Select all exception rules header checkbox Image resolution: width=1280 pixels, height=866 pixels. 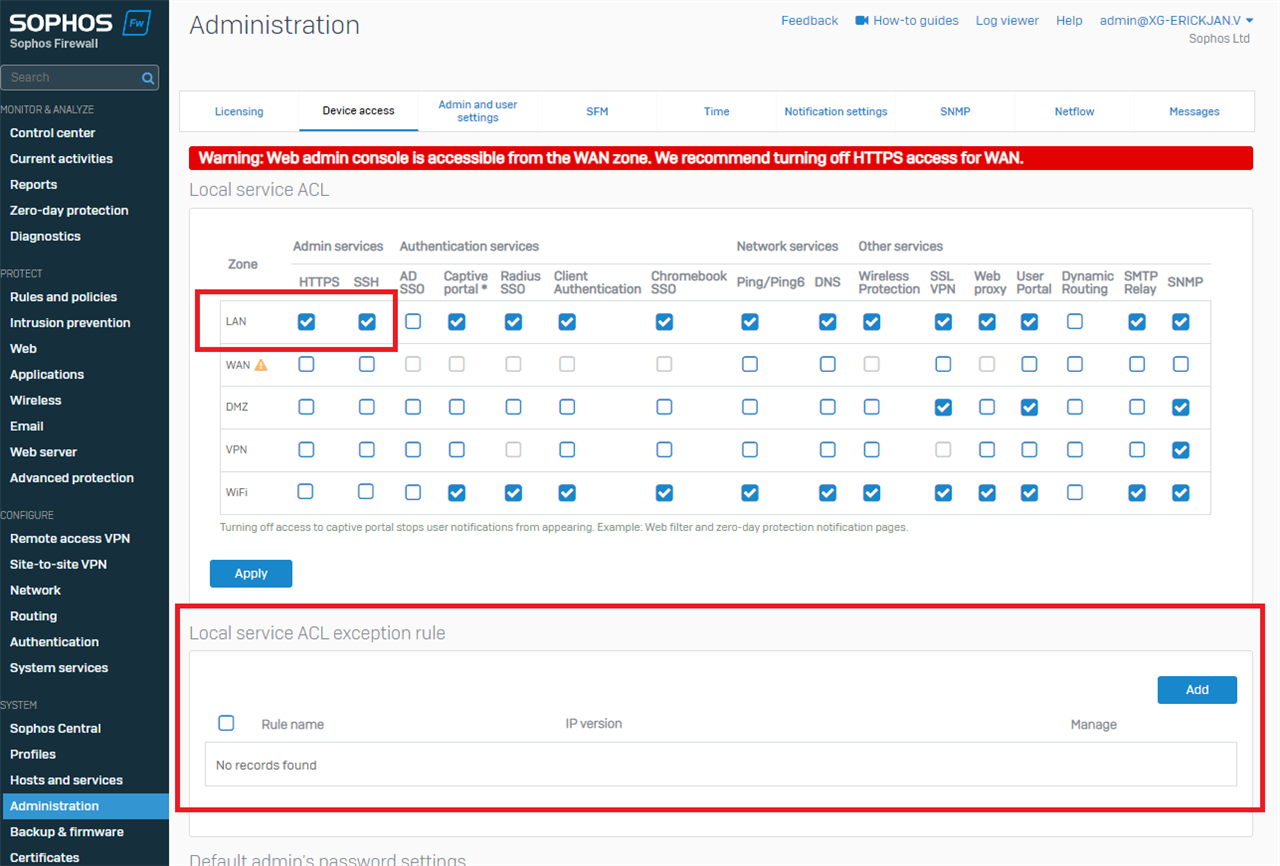[x=226, y=723]
